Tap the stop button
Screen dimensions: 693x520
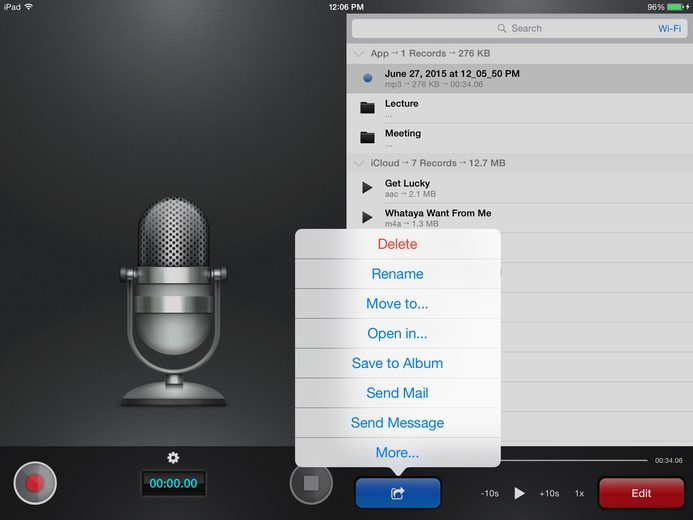pos(311,483)
